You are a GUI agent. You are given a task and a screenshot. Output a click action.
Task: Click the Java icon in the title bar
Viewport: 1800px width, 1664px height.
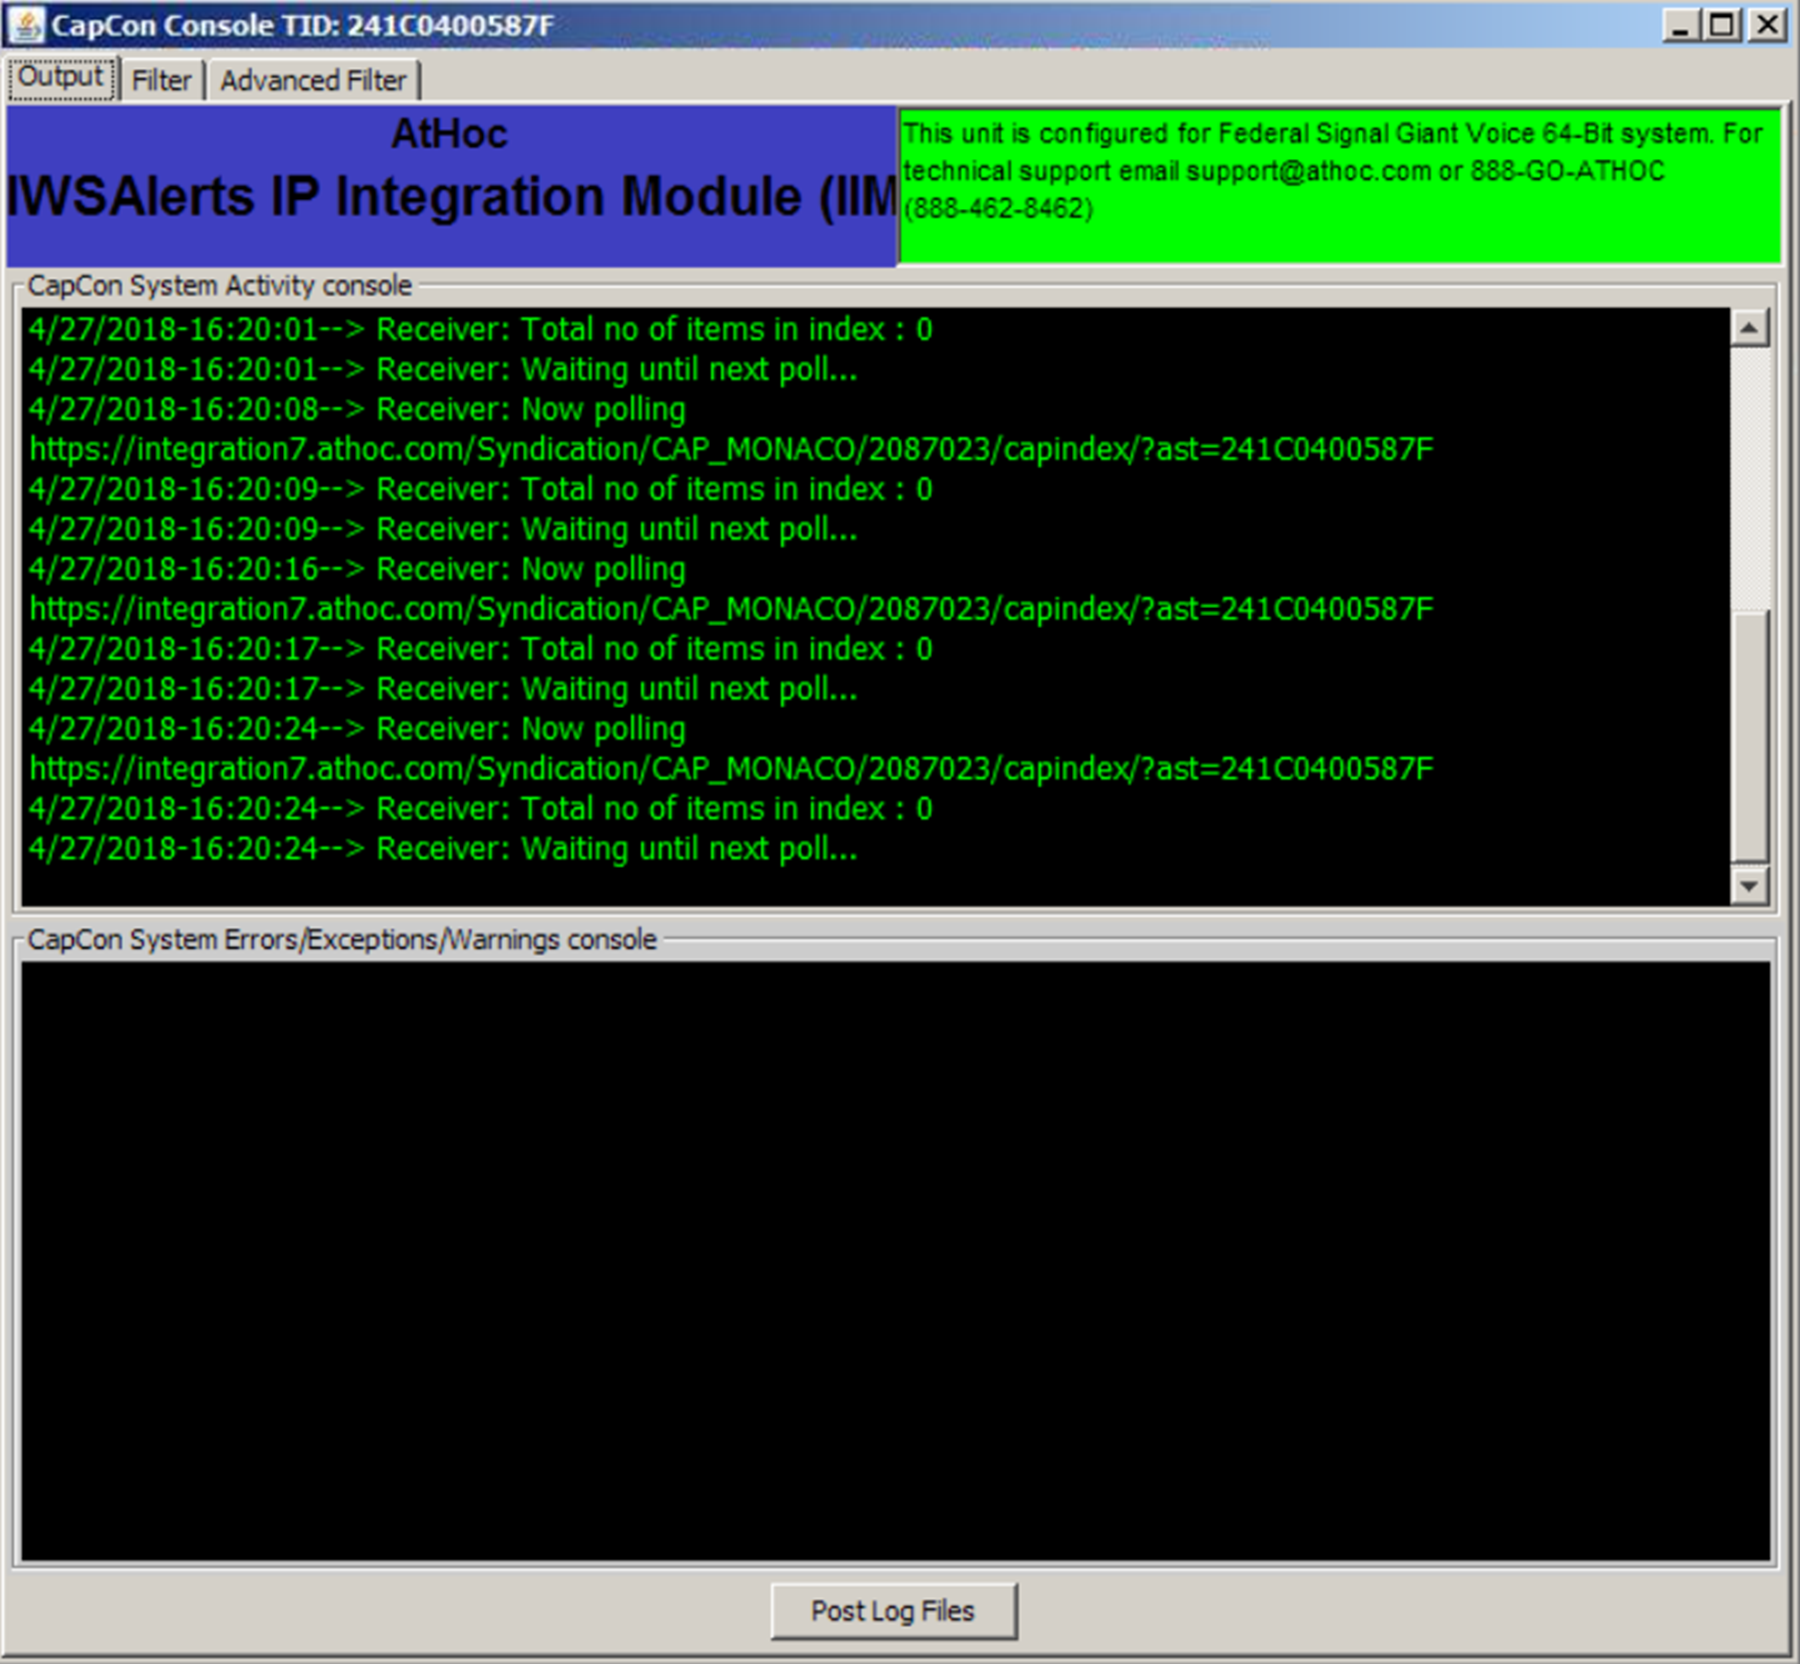[x=26, y=25]
